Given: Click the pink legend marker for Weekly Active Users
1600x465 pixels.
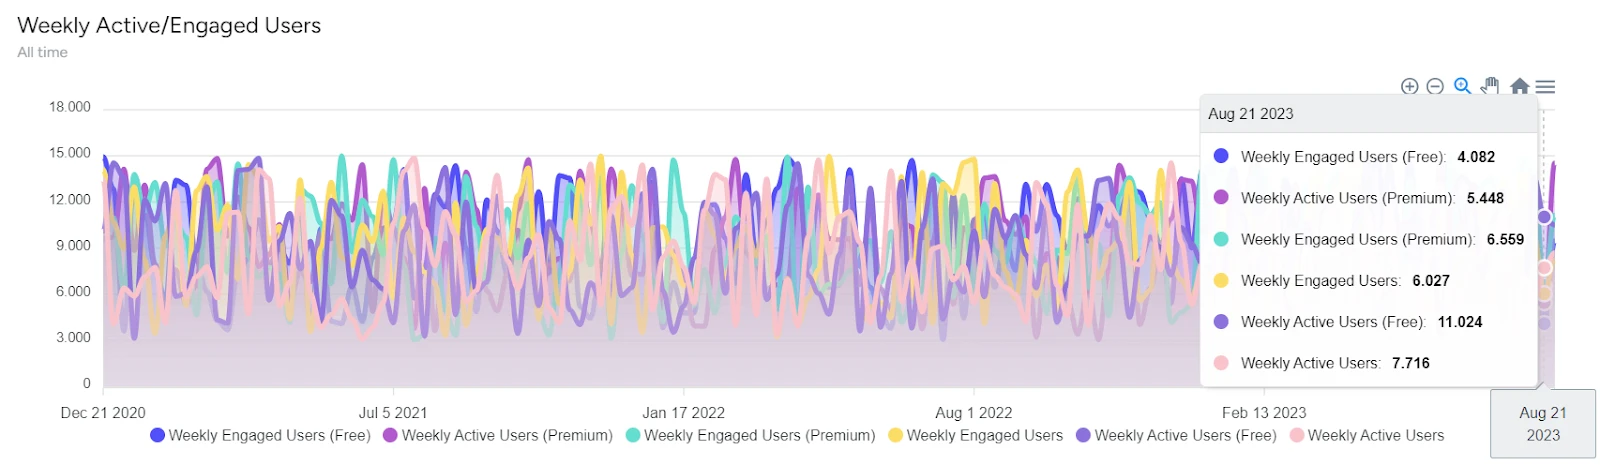Looking at the screenshot, I should (1297, 435).
